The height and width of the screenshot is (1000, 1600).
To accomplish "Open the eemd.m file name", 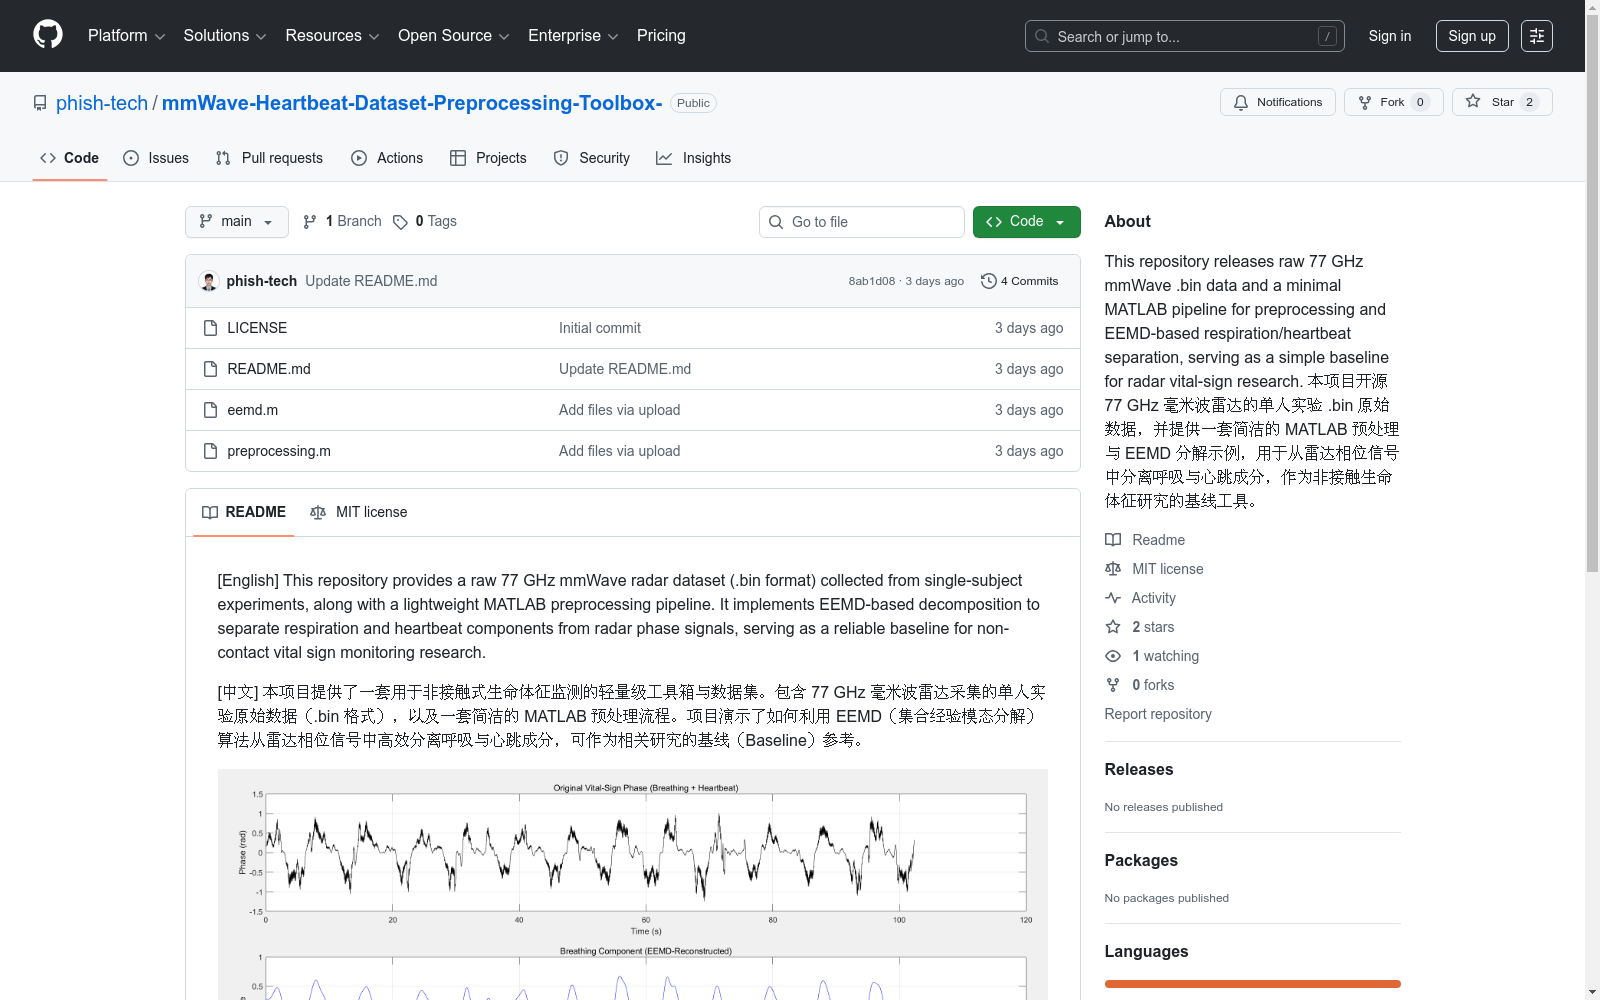I will [x=253, y=410].
